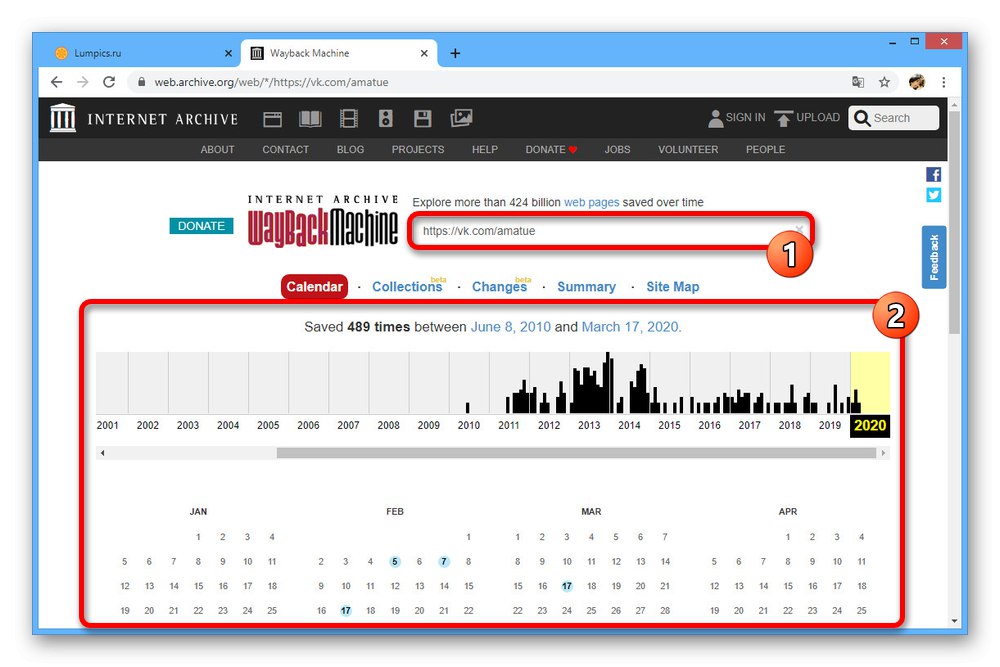
Task: Open the Chrome profile avatar
Action: point(916,82)
